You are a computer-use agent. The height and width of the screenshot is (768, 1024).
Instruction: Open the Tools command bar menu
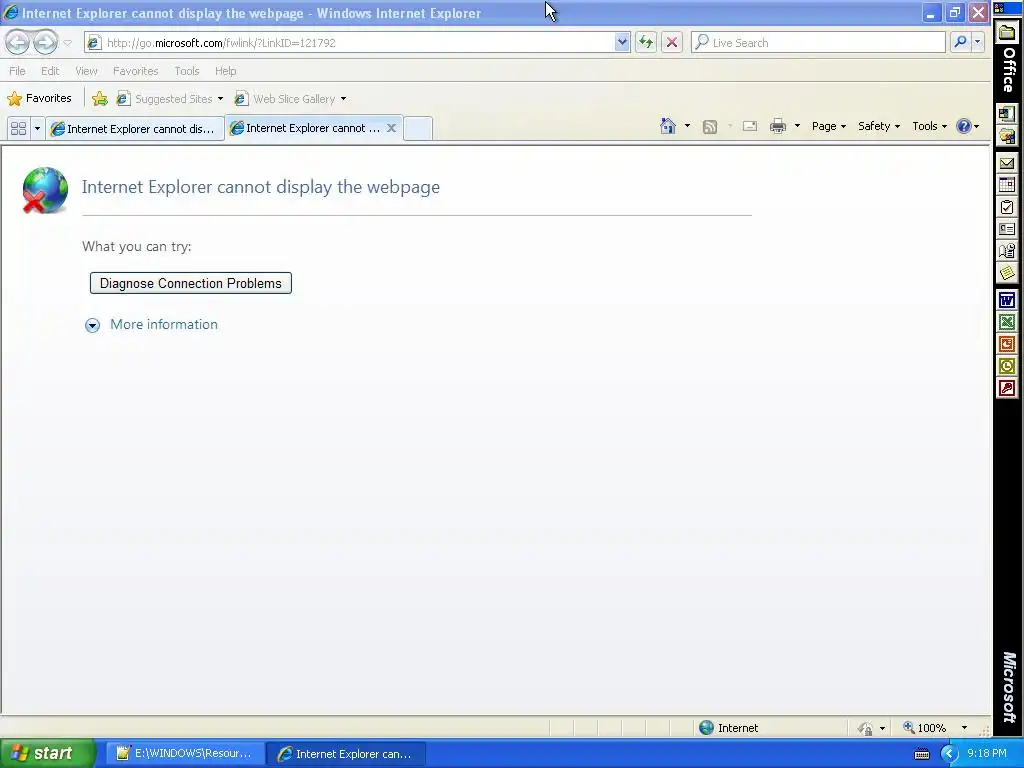929,126
